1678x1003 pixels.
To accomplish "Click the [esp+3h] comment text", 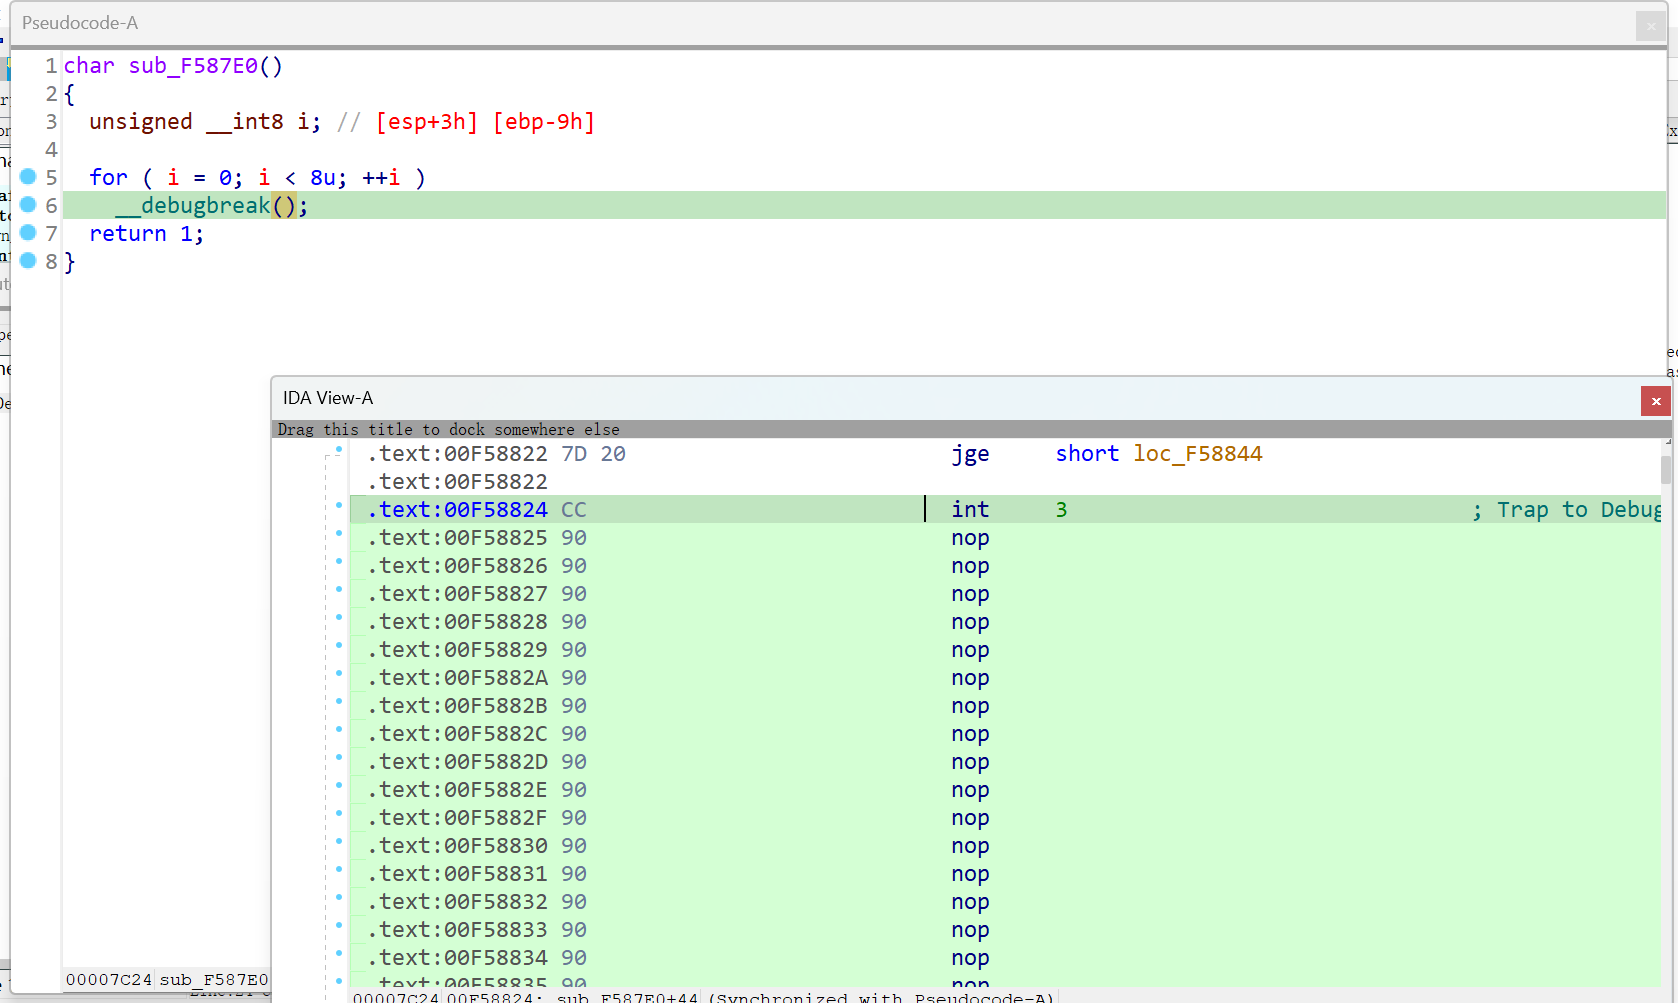I will (x=427, y=122).
